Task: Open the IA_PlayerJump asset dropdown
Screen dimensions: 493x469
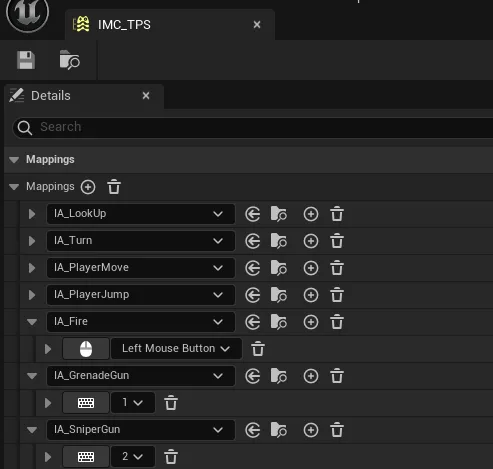Action: pyautogui.click(x=141, y=295)
